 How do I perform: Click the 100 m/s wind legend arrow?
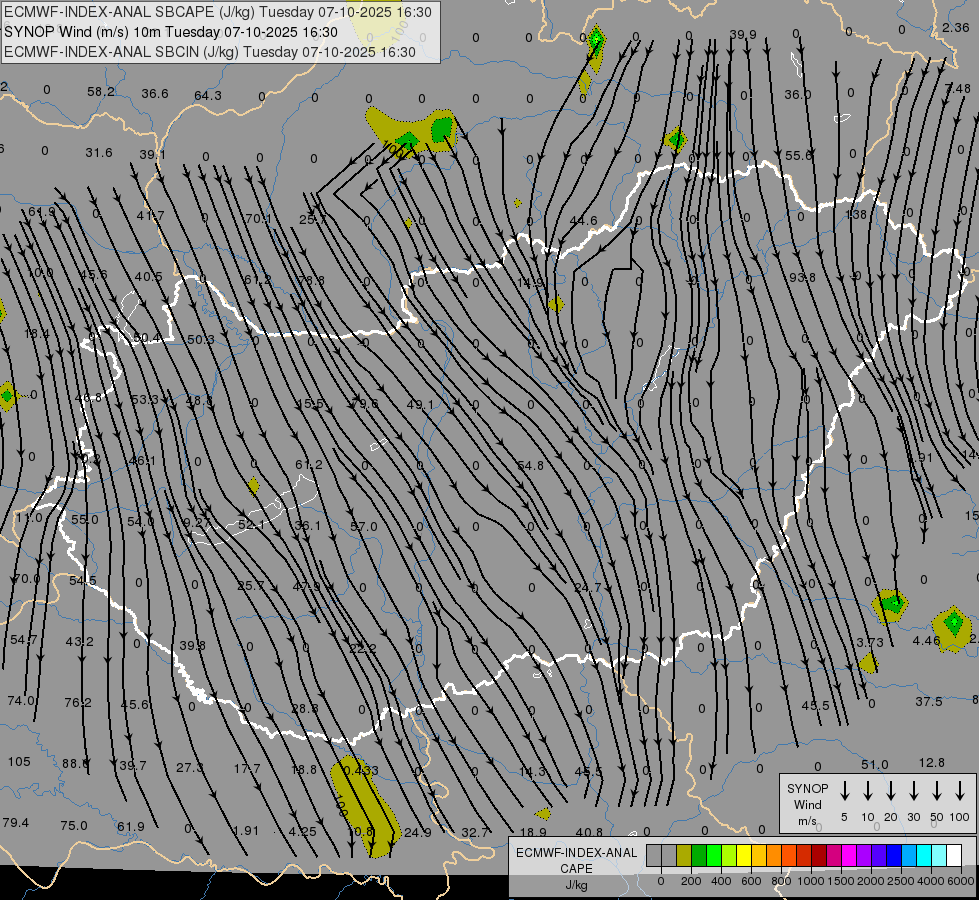(x=960, y=791)
